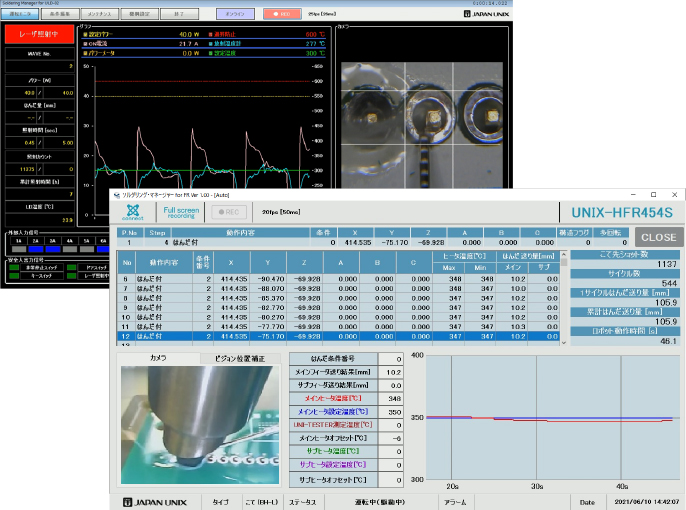Maximize the front soldering manager window
This screenshot has height=510, width=686.
tap(654, 195)
